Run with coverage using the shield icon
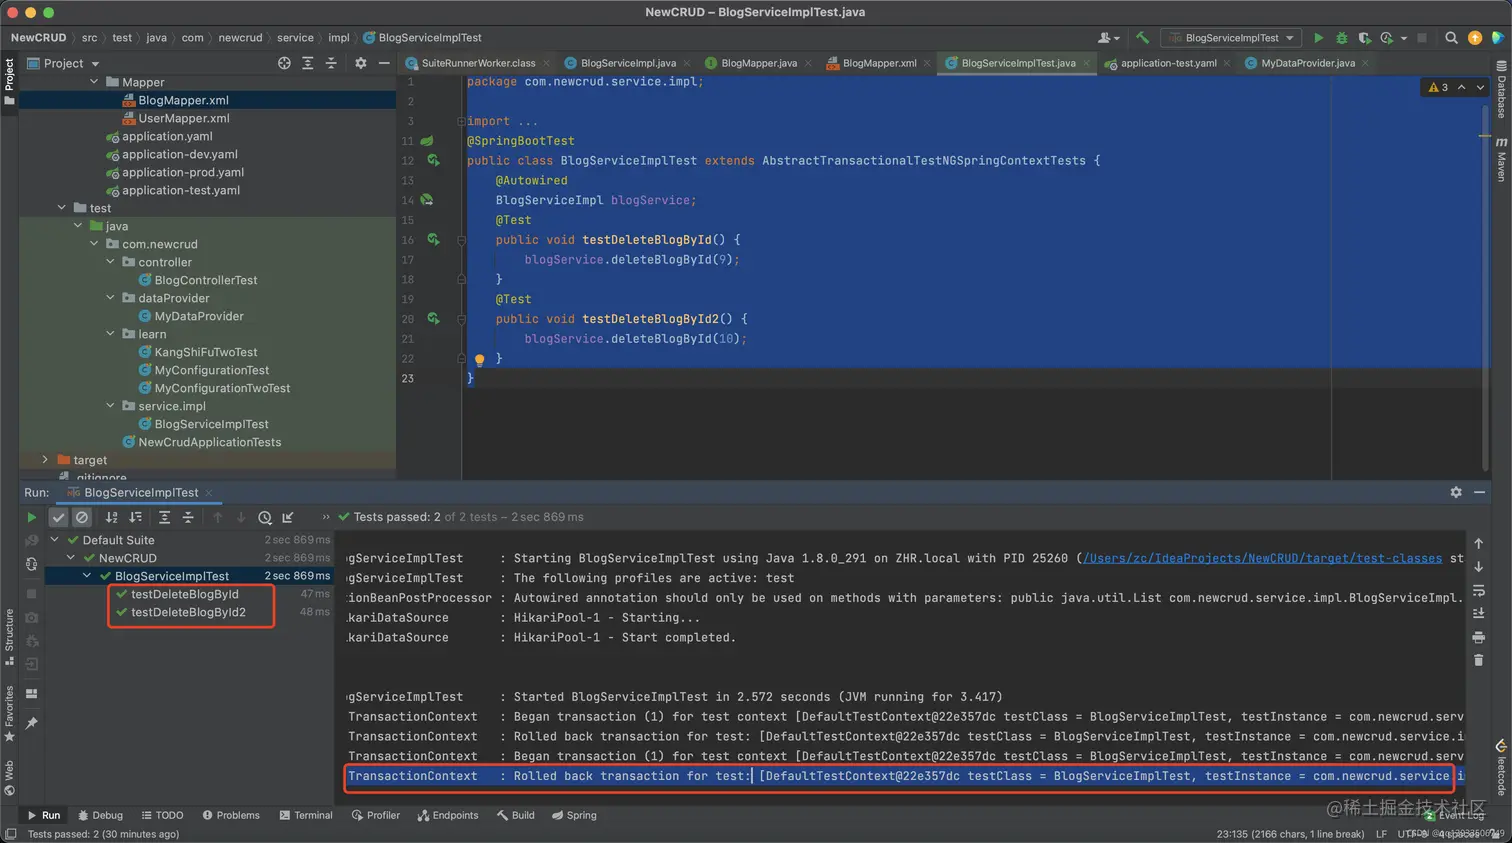 tap(1364, 38)
